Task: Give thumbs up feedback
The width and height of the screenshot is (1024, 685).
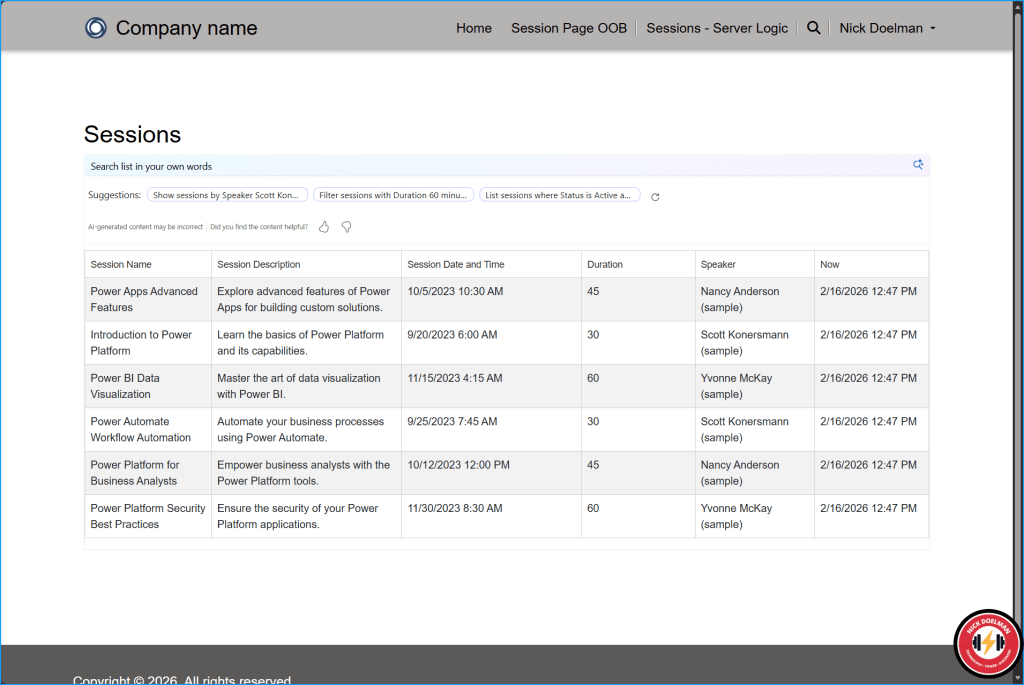Action: (x=324, y=227)
